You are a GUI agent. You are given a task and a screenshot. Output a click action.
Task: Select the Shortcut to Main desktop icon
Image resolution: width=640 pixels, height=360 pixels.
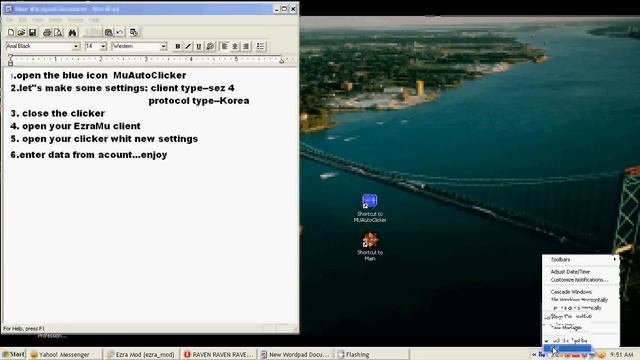point(370,246)
